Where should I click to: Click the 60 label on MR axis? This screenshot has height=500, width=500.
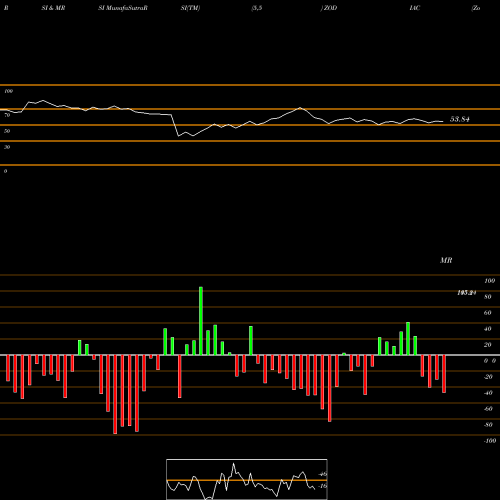(x=488, y=313)
